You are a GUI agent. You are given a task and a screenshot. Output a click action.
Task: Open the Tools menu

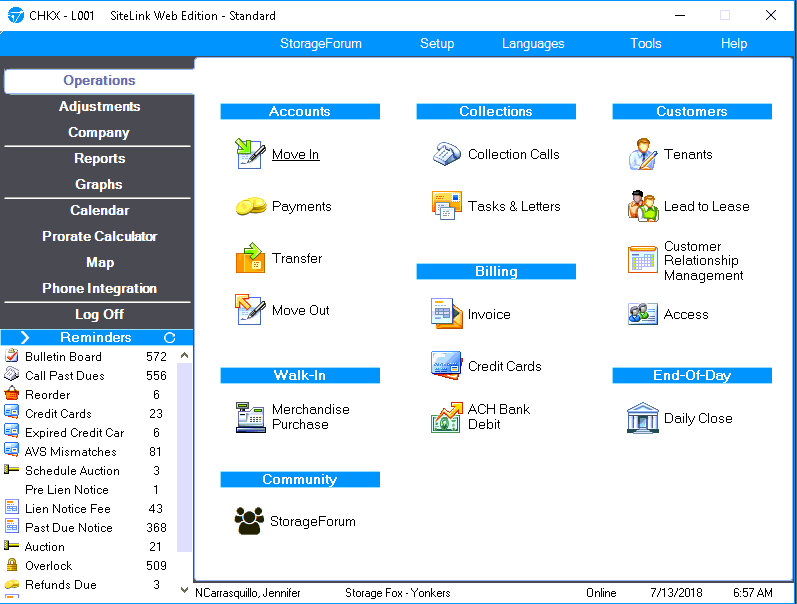(x=646, y=44)
